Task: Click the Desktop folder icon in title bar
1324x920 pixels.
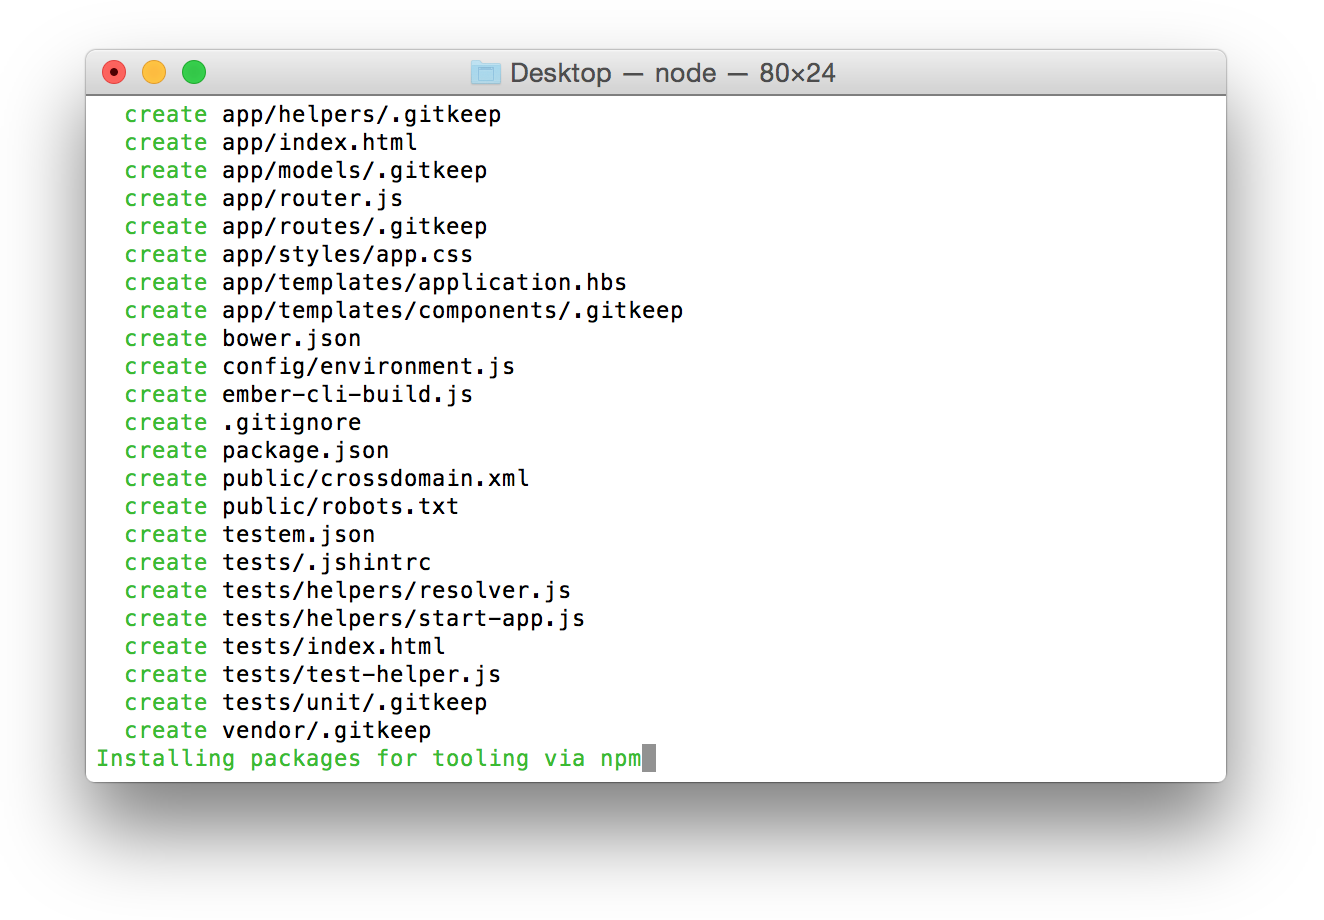Action: (485, 73)
